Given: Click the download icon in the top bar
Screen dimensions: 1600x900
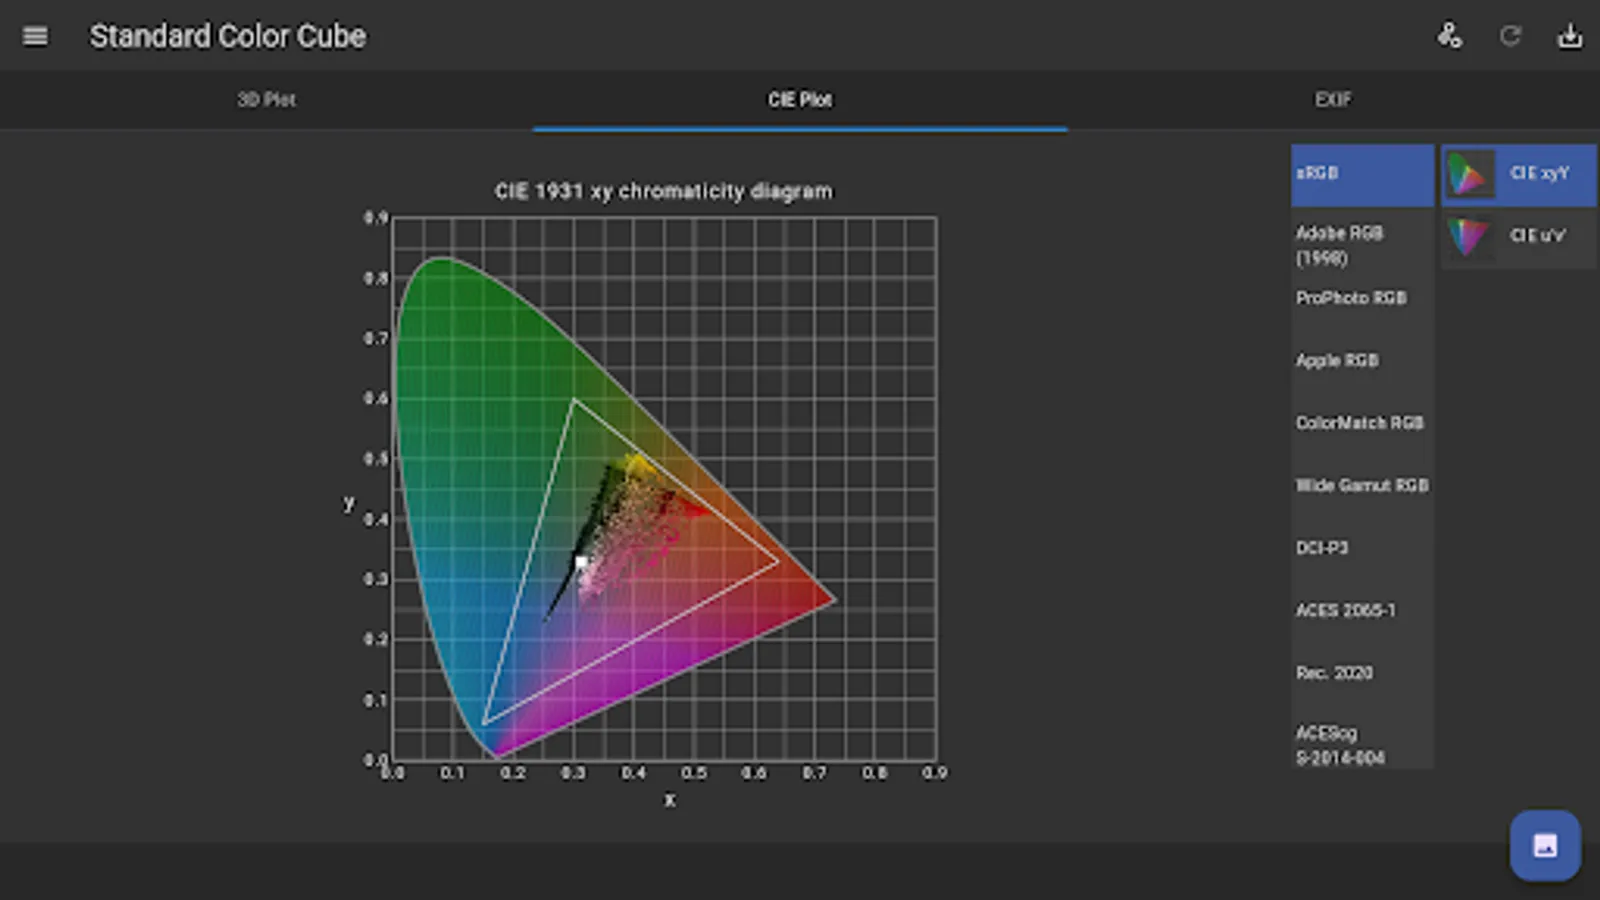Looking at the screenshot, I should pyautogui.click(x=1570, y=36).
